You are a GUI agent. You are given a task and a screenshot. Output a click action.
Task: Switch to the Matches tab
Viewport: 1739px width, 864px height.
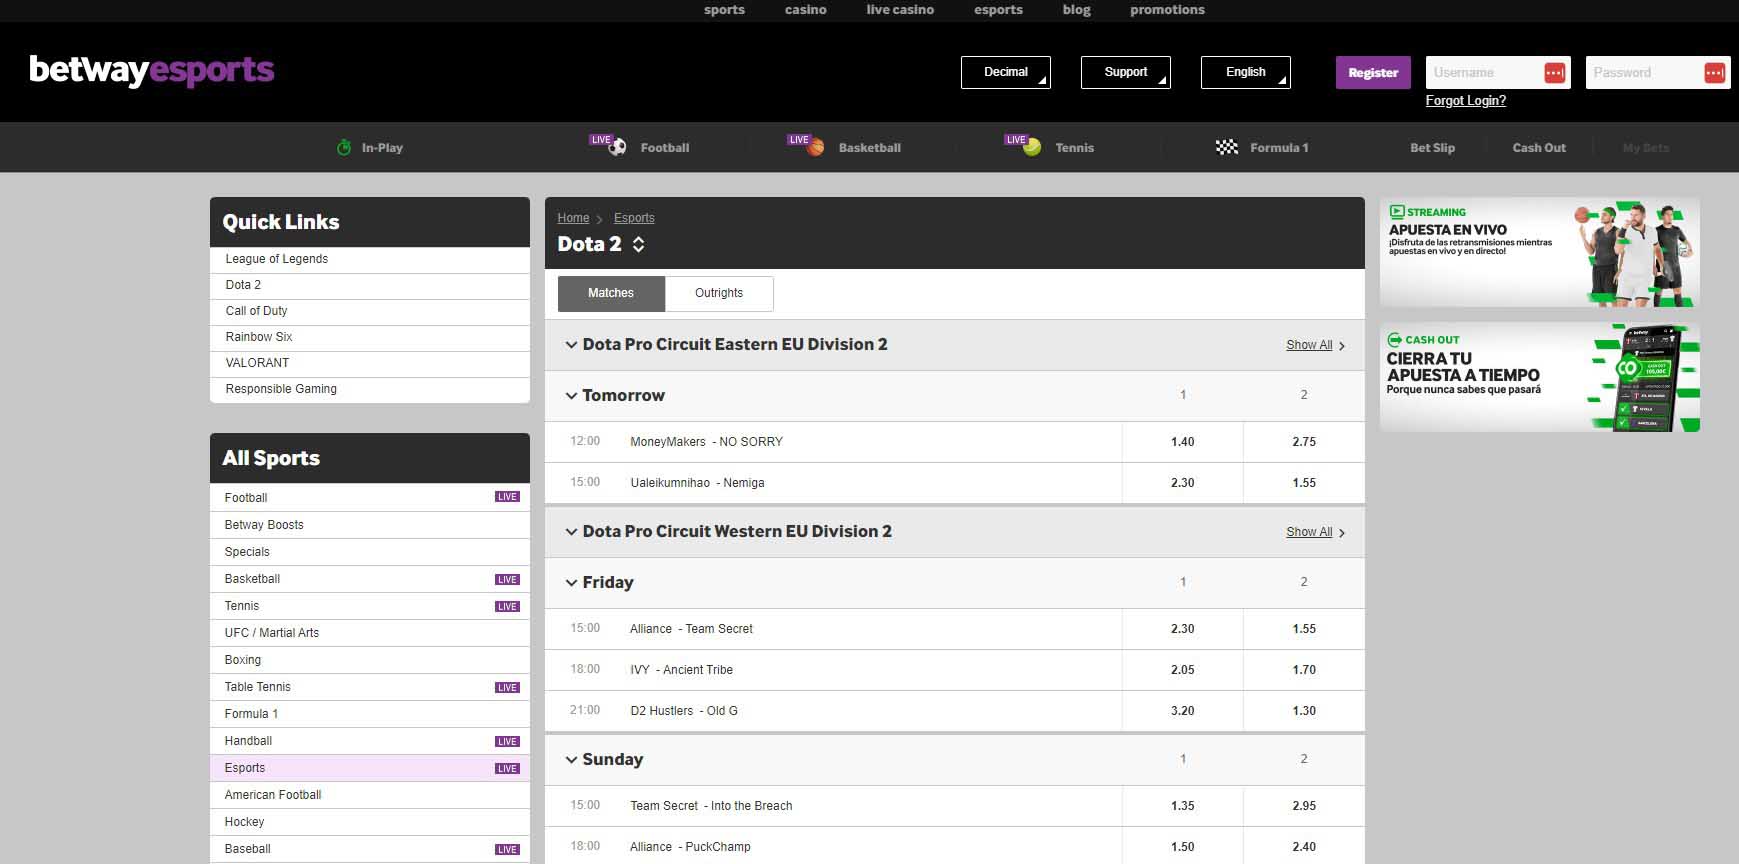point(611,293)
